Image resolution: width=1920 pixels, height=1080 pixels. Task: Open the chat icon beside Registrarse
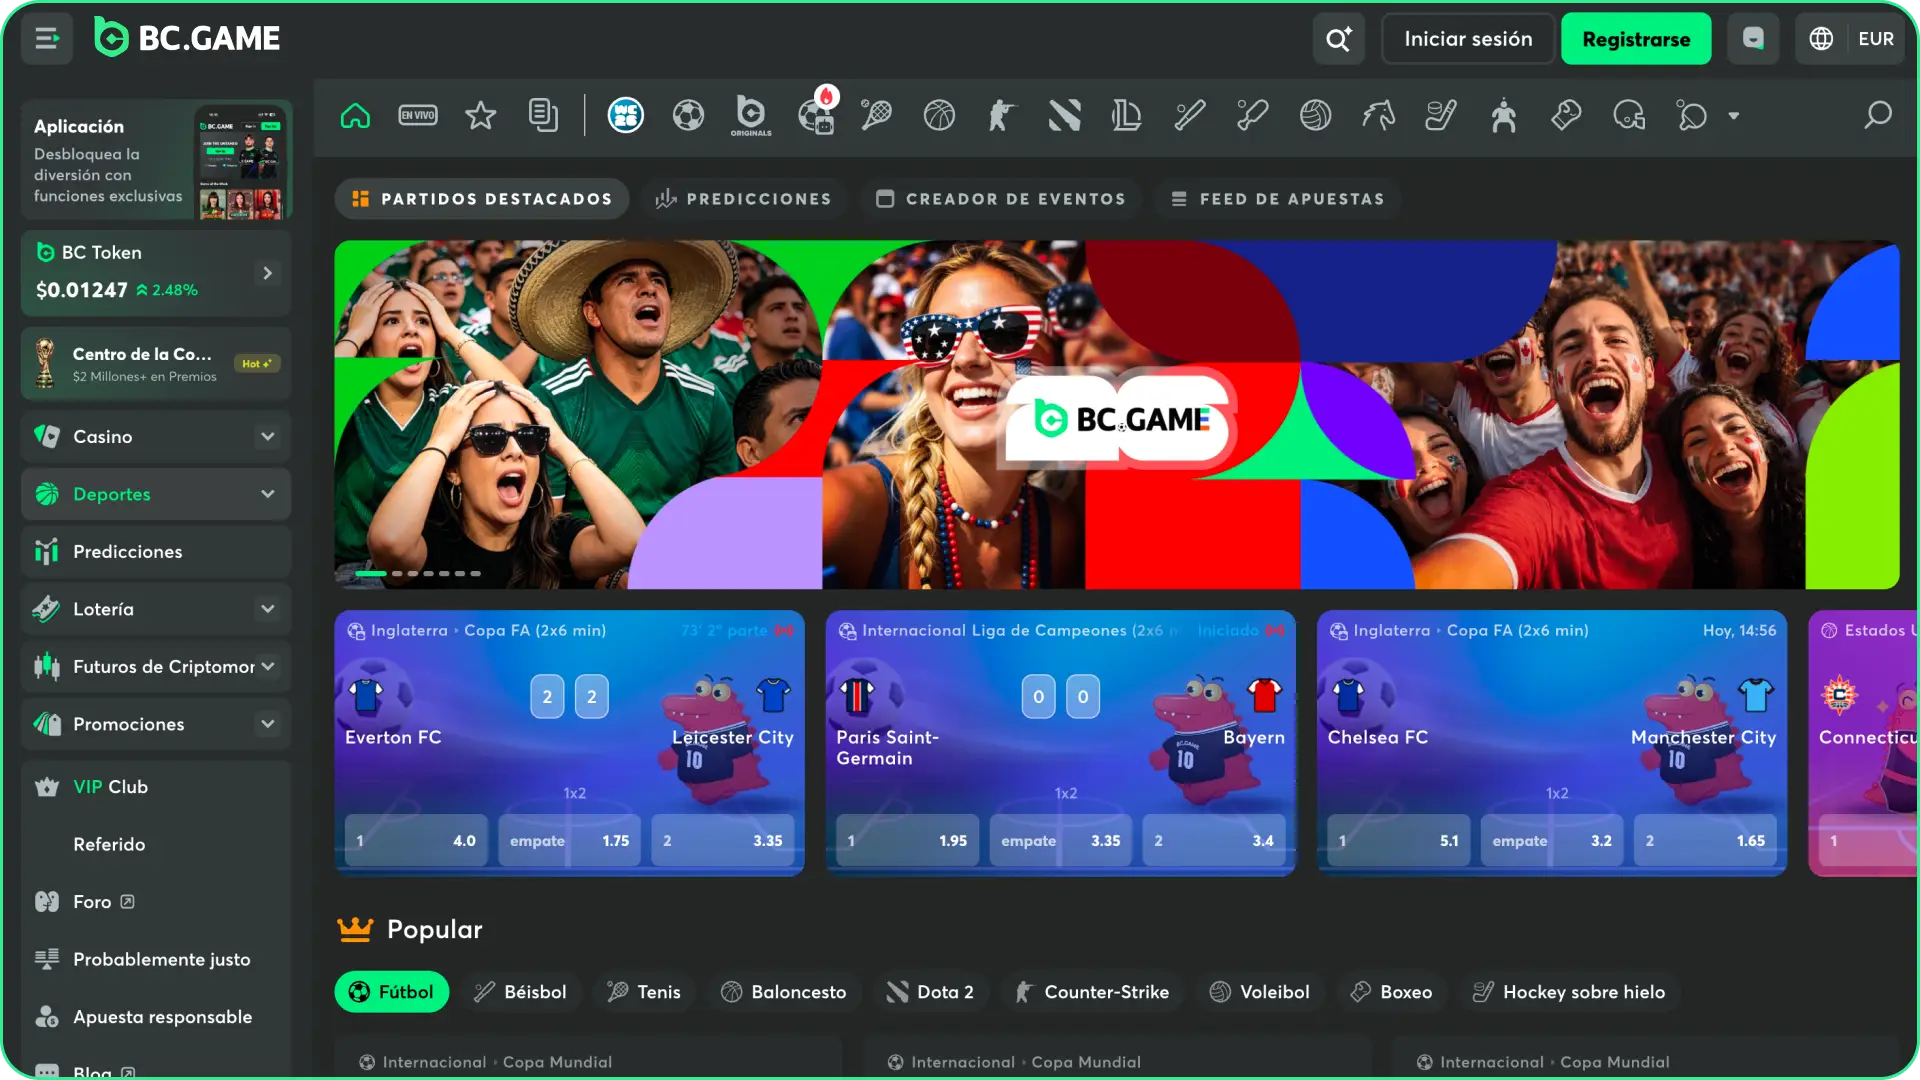(1753, 39)
